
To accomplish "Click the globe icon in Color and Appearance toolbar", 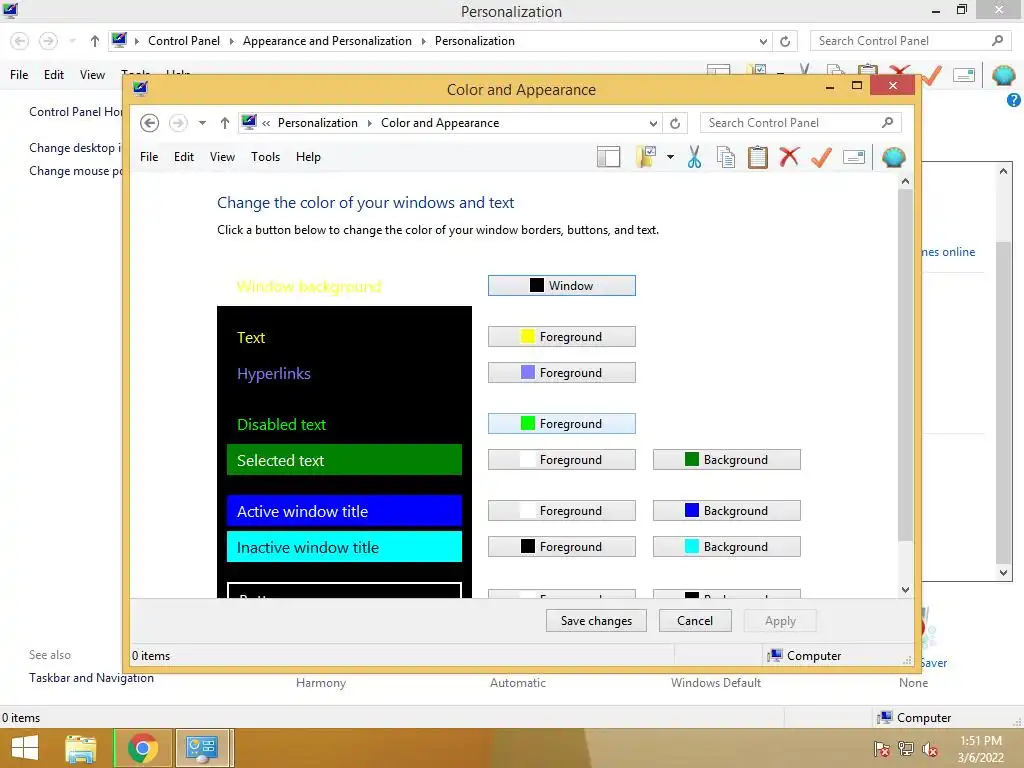I will (893, 157).
